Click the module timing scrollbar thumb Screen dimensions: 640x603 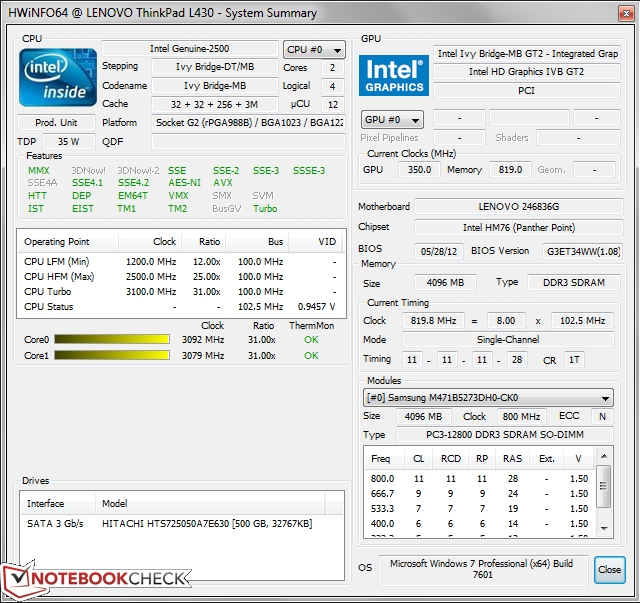point(604,486)
